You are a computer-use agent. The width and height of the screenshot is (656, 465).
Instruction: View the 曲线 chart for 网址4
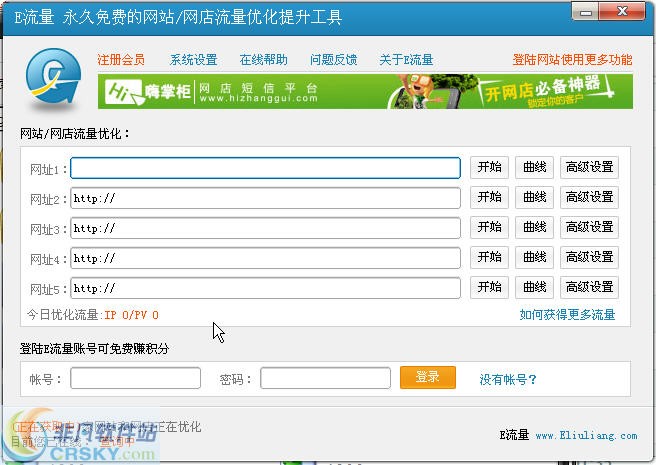coord(534,257)
